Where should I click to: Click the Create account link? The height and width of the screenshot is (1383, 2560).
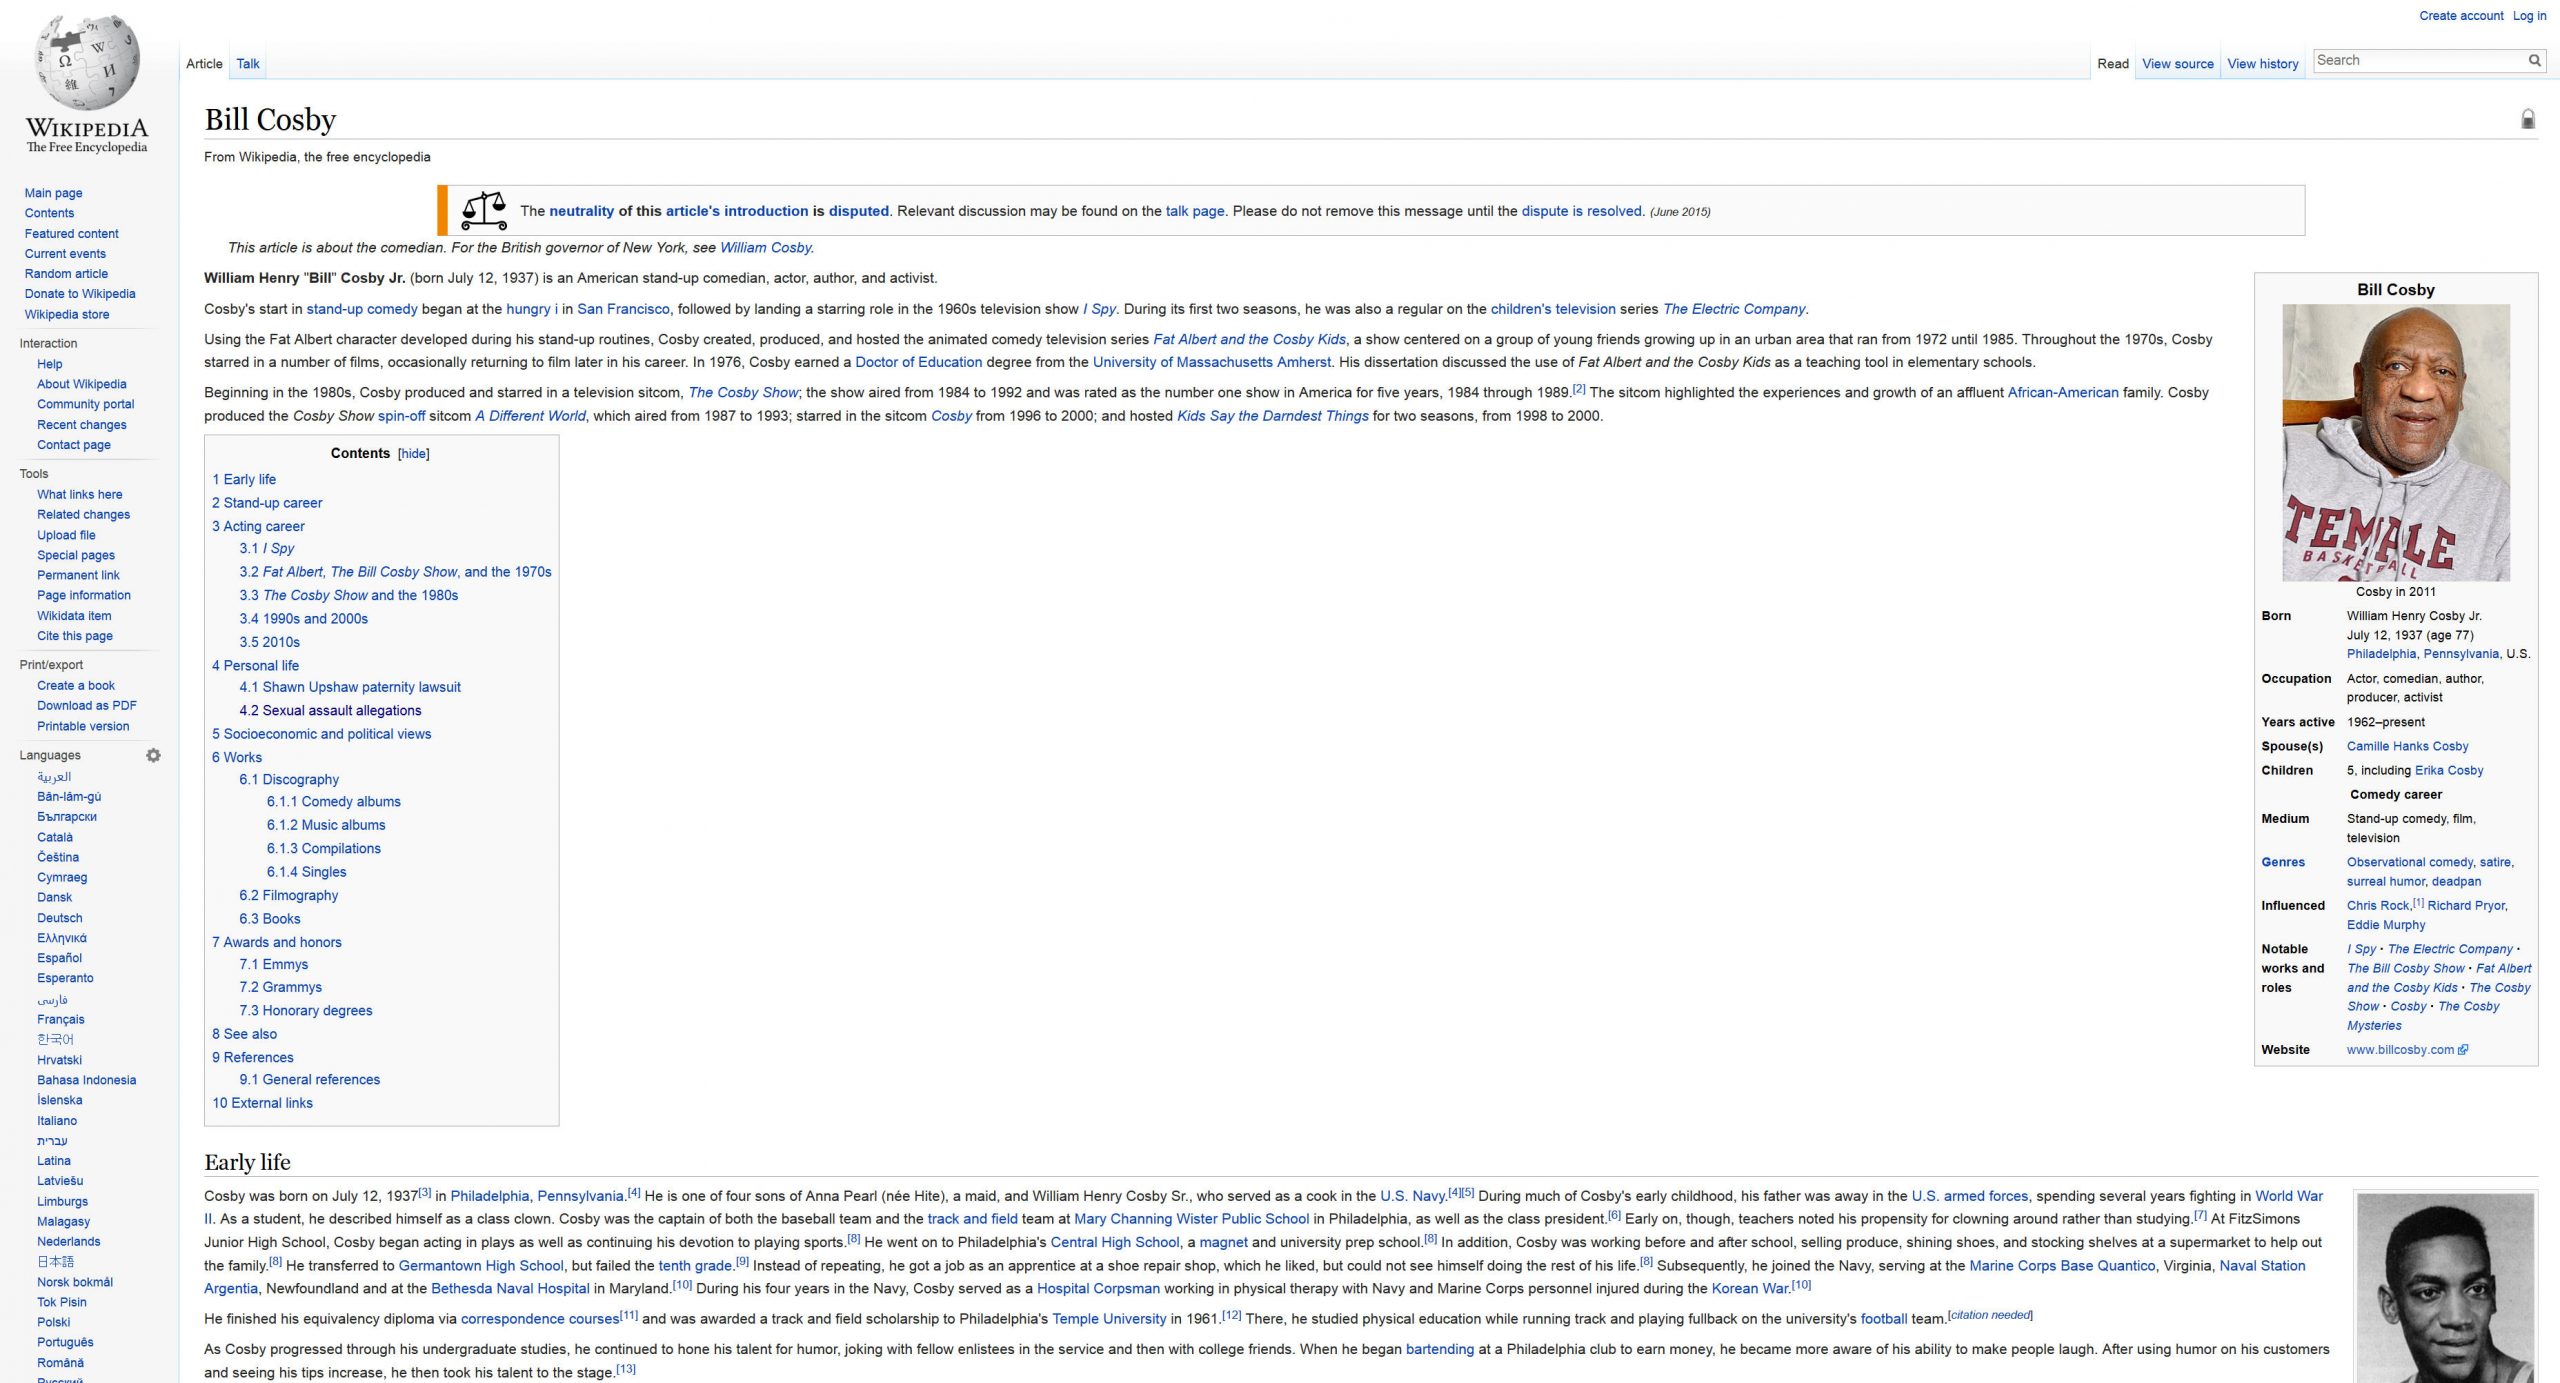(x=2461, y=16)
